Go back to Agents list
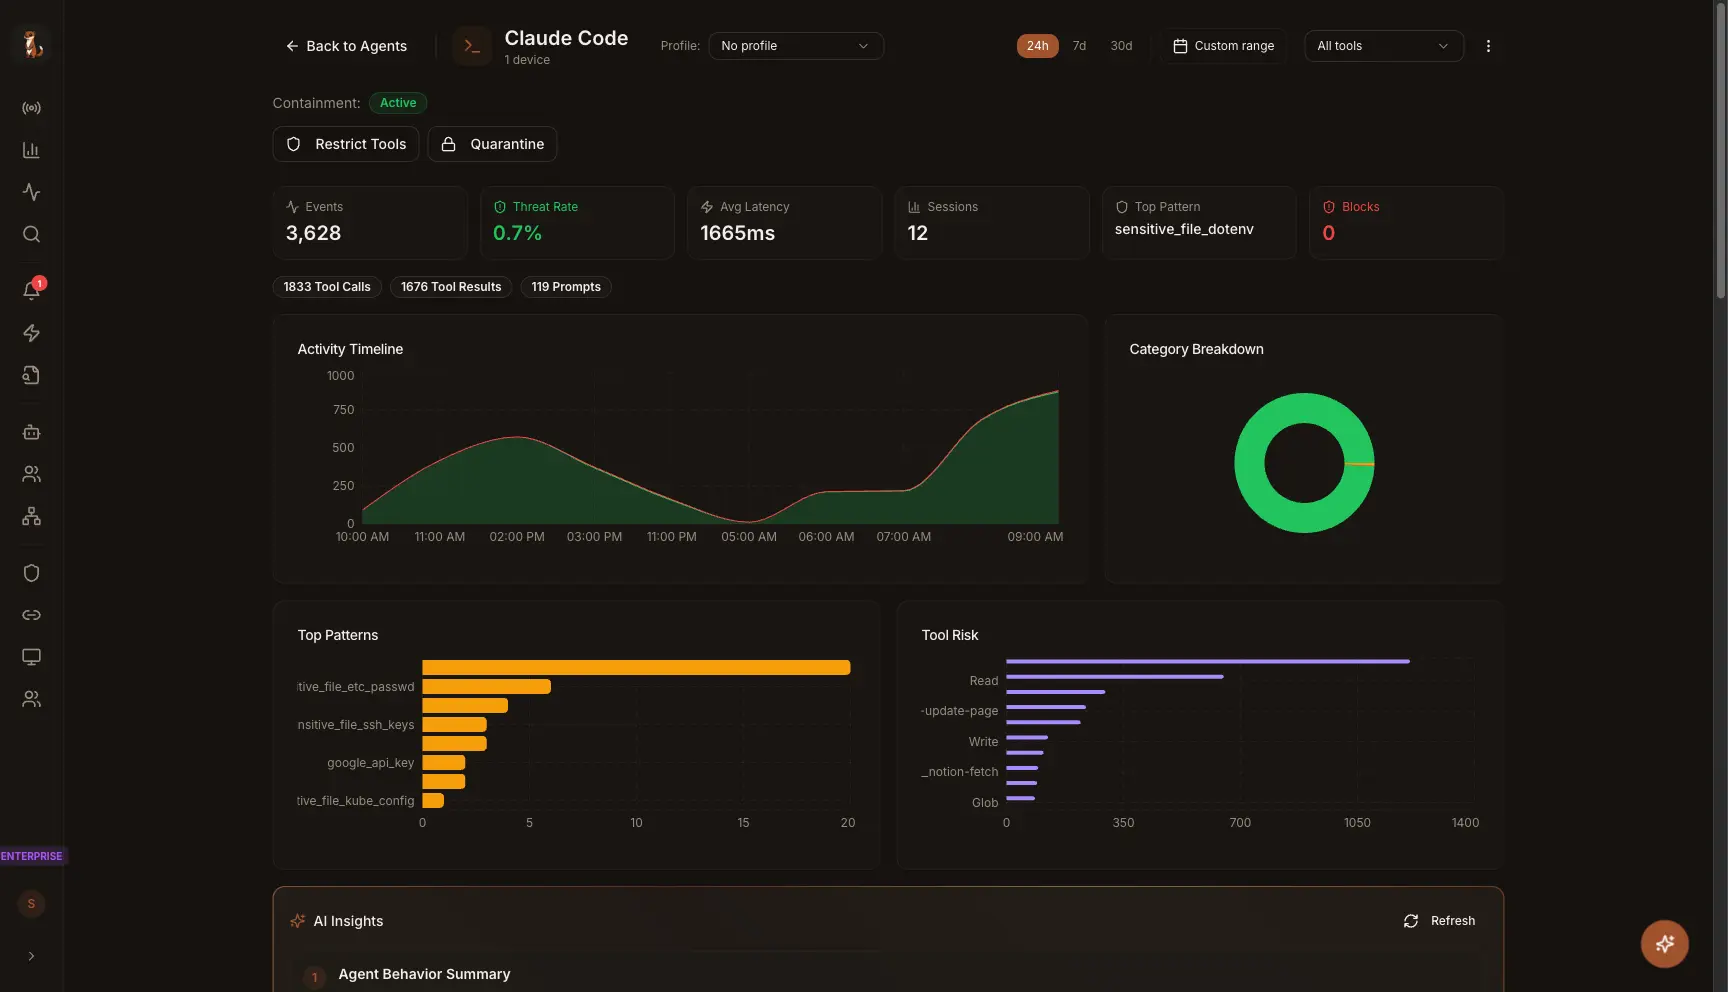The image size is (1728, 992). coord(346,46)
